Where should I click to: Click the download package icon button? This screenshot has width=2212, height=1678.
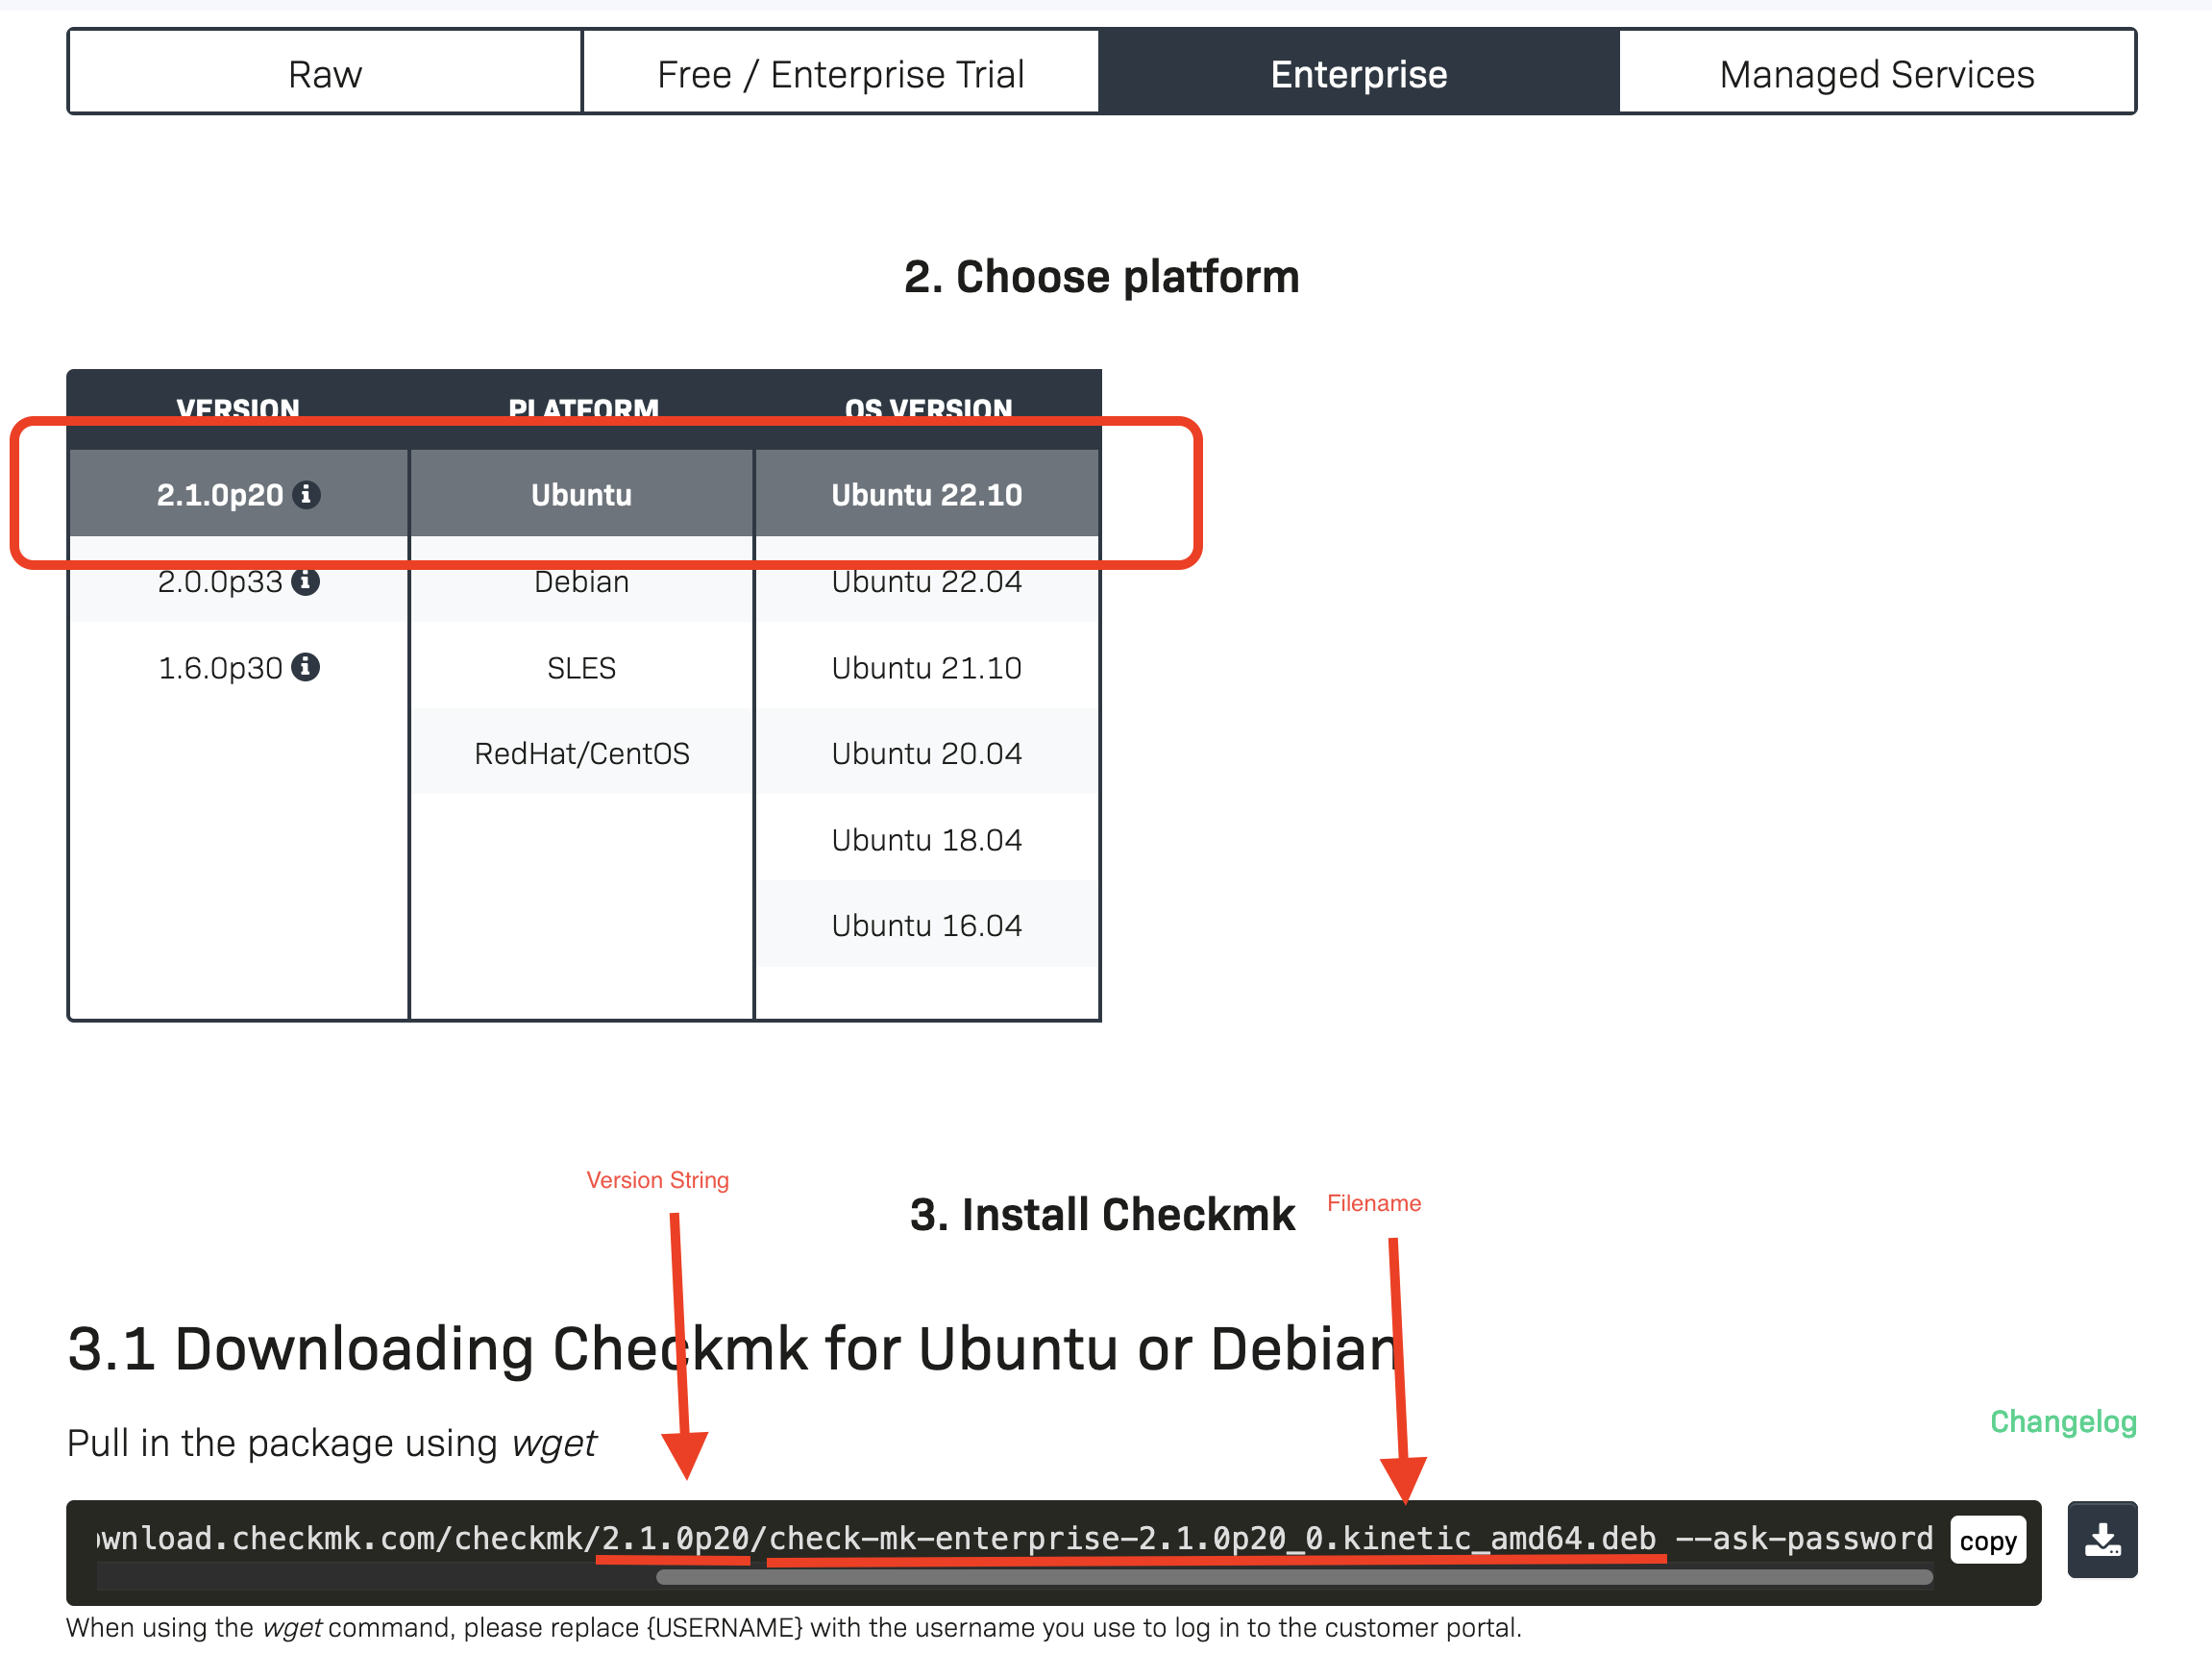(2102, 1540)
